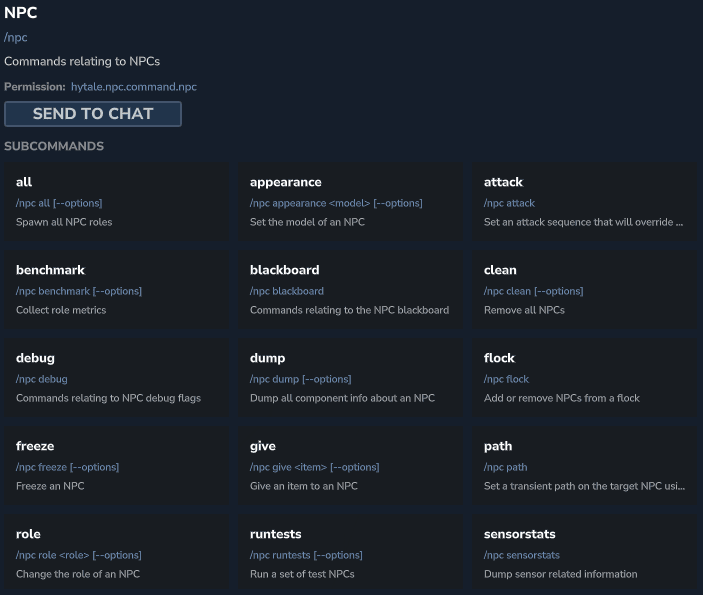Open the 'path' subcommand card
This screenshot has width=703, height=595.
[x=585, y=466]
